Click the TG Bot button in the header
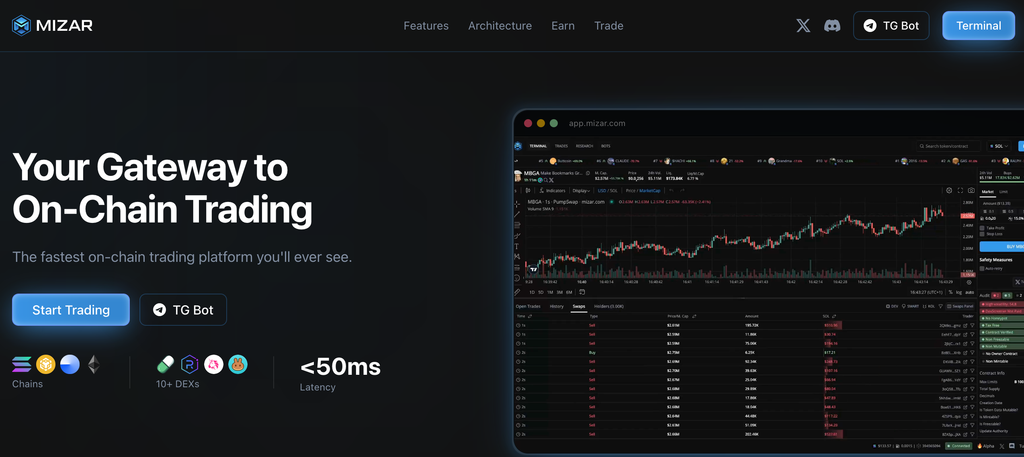The width and height of the screenshot is (1024, 457). coord(891,25)
